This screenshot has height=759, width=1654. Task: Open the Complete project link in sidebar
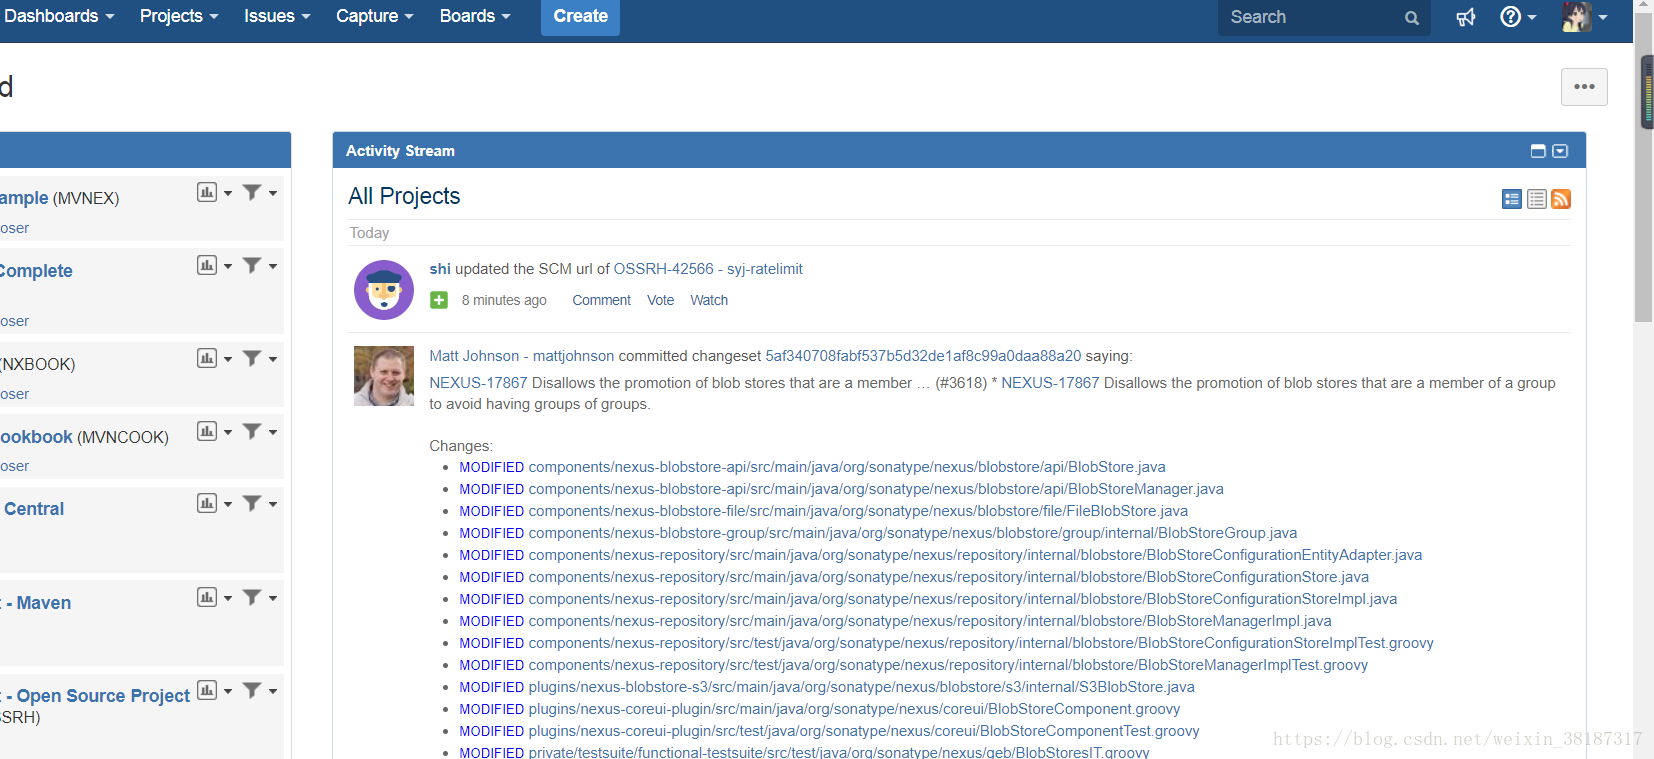click(36, 271)
